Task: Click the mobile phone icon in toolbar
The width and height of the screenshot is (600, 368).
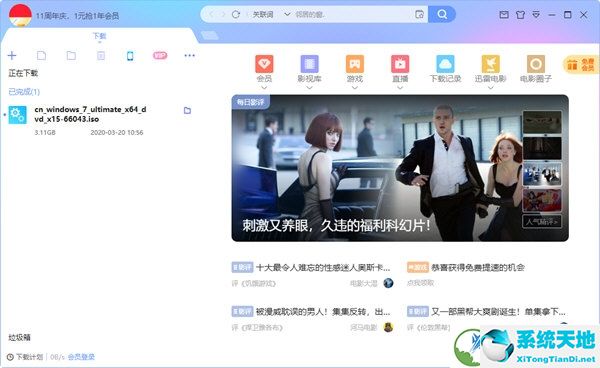Action: click(130, 56)
